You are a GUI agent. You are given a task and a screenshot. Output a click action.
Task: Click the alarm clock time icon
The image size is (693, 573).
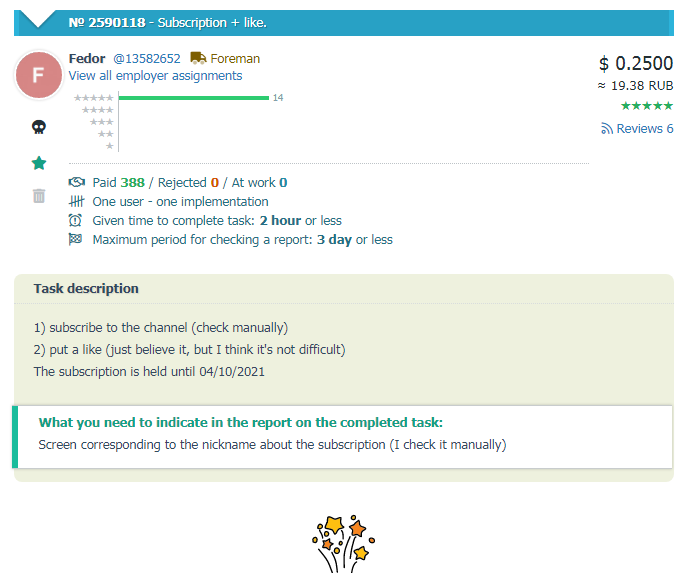[75, 220]
